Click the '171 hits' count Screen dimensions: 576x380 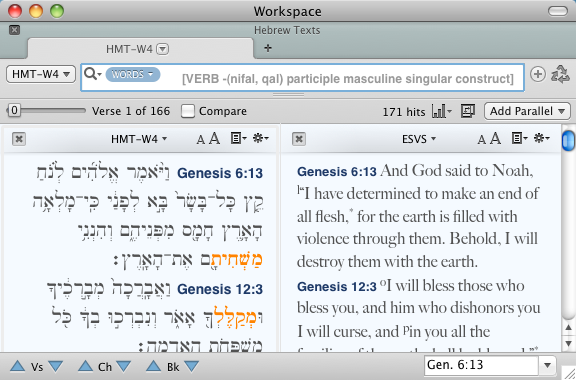pos(404,112)
